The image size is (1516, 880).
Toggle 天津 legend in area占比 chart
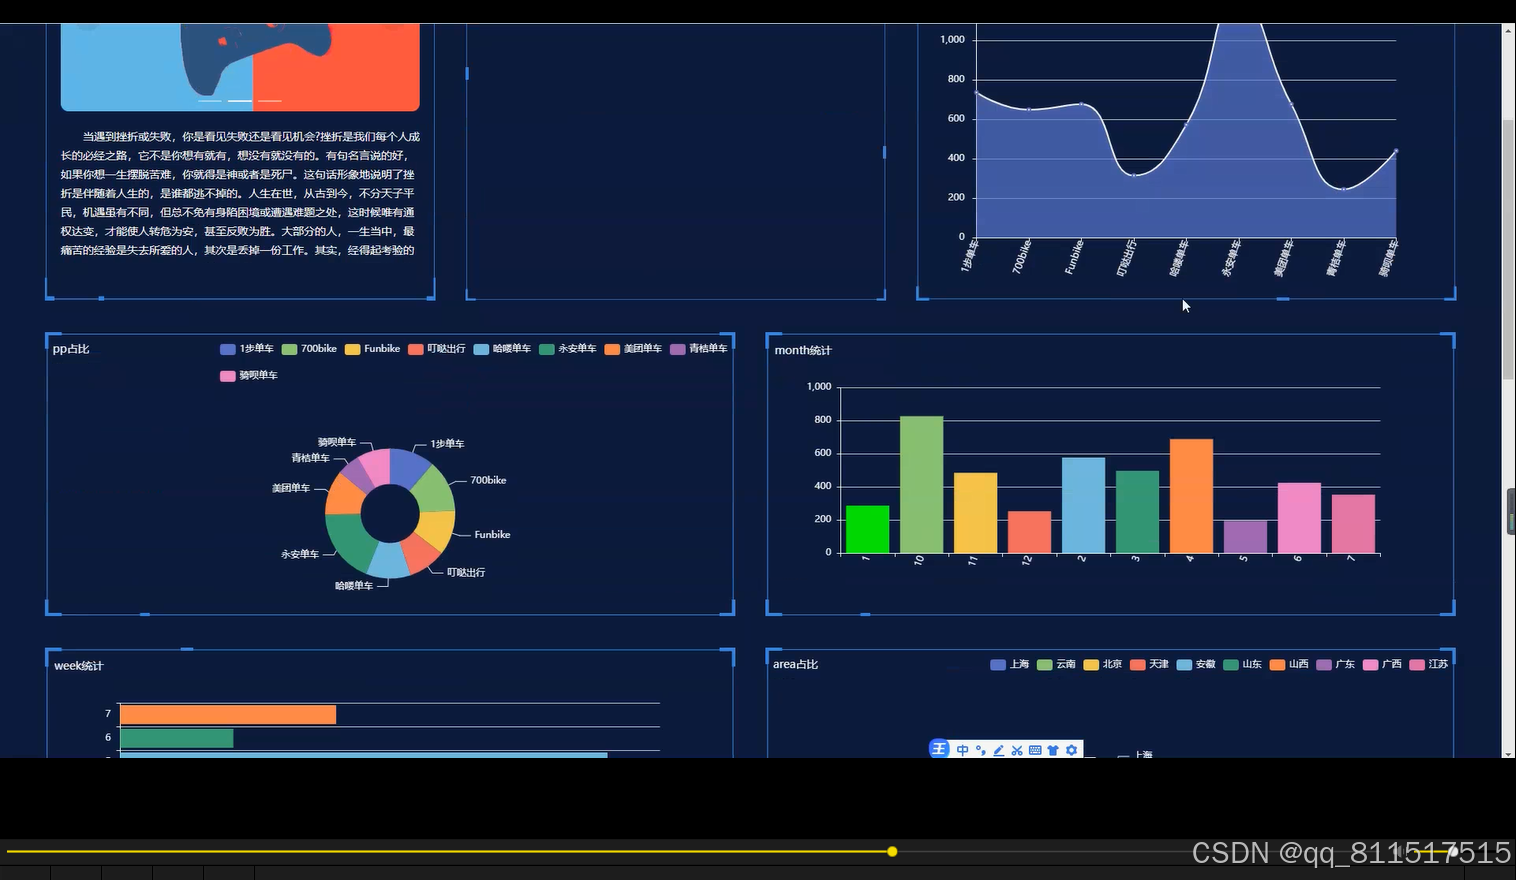coord(1149,664)
